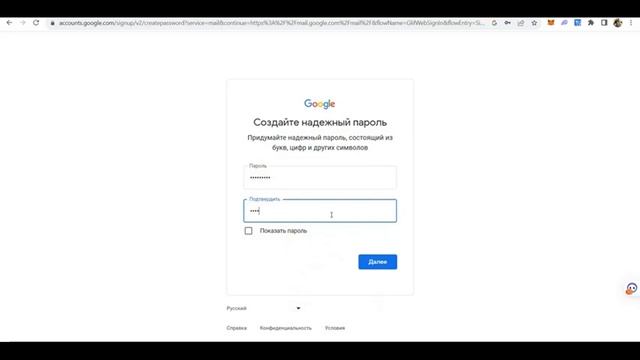Open the Справка link
Image resolution: width=640 pixels, height=360 pixels.
coord(236,328)
